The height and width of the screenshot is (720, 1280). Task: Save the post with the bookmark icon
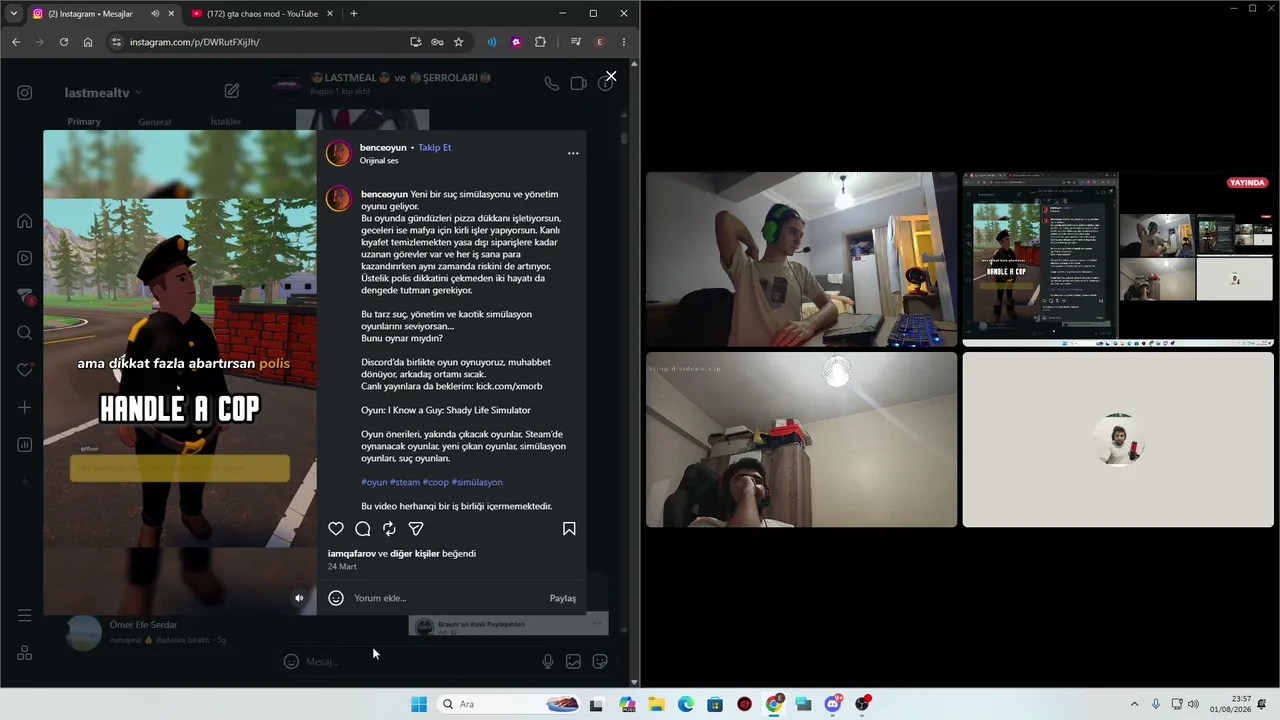[x=569, y=529]
